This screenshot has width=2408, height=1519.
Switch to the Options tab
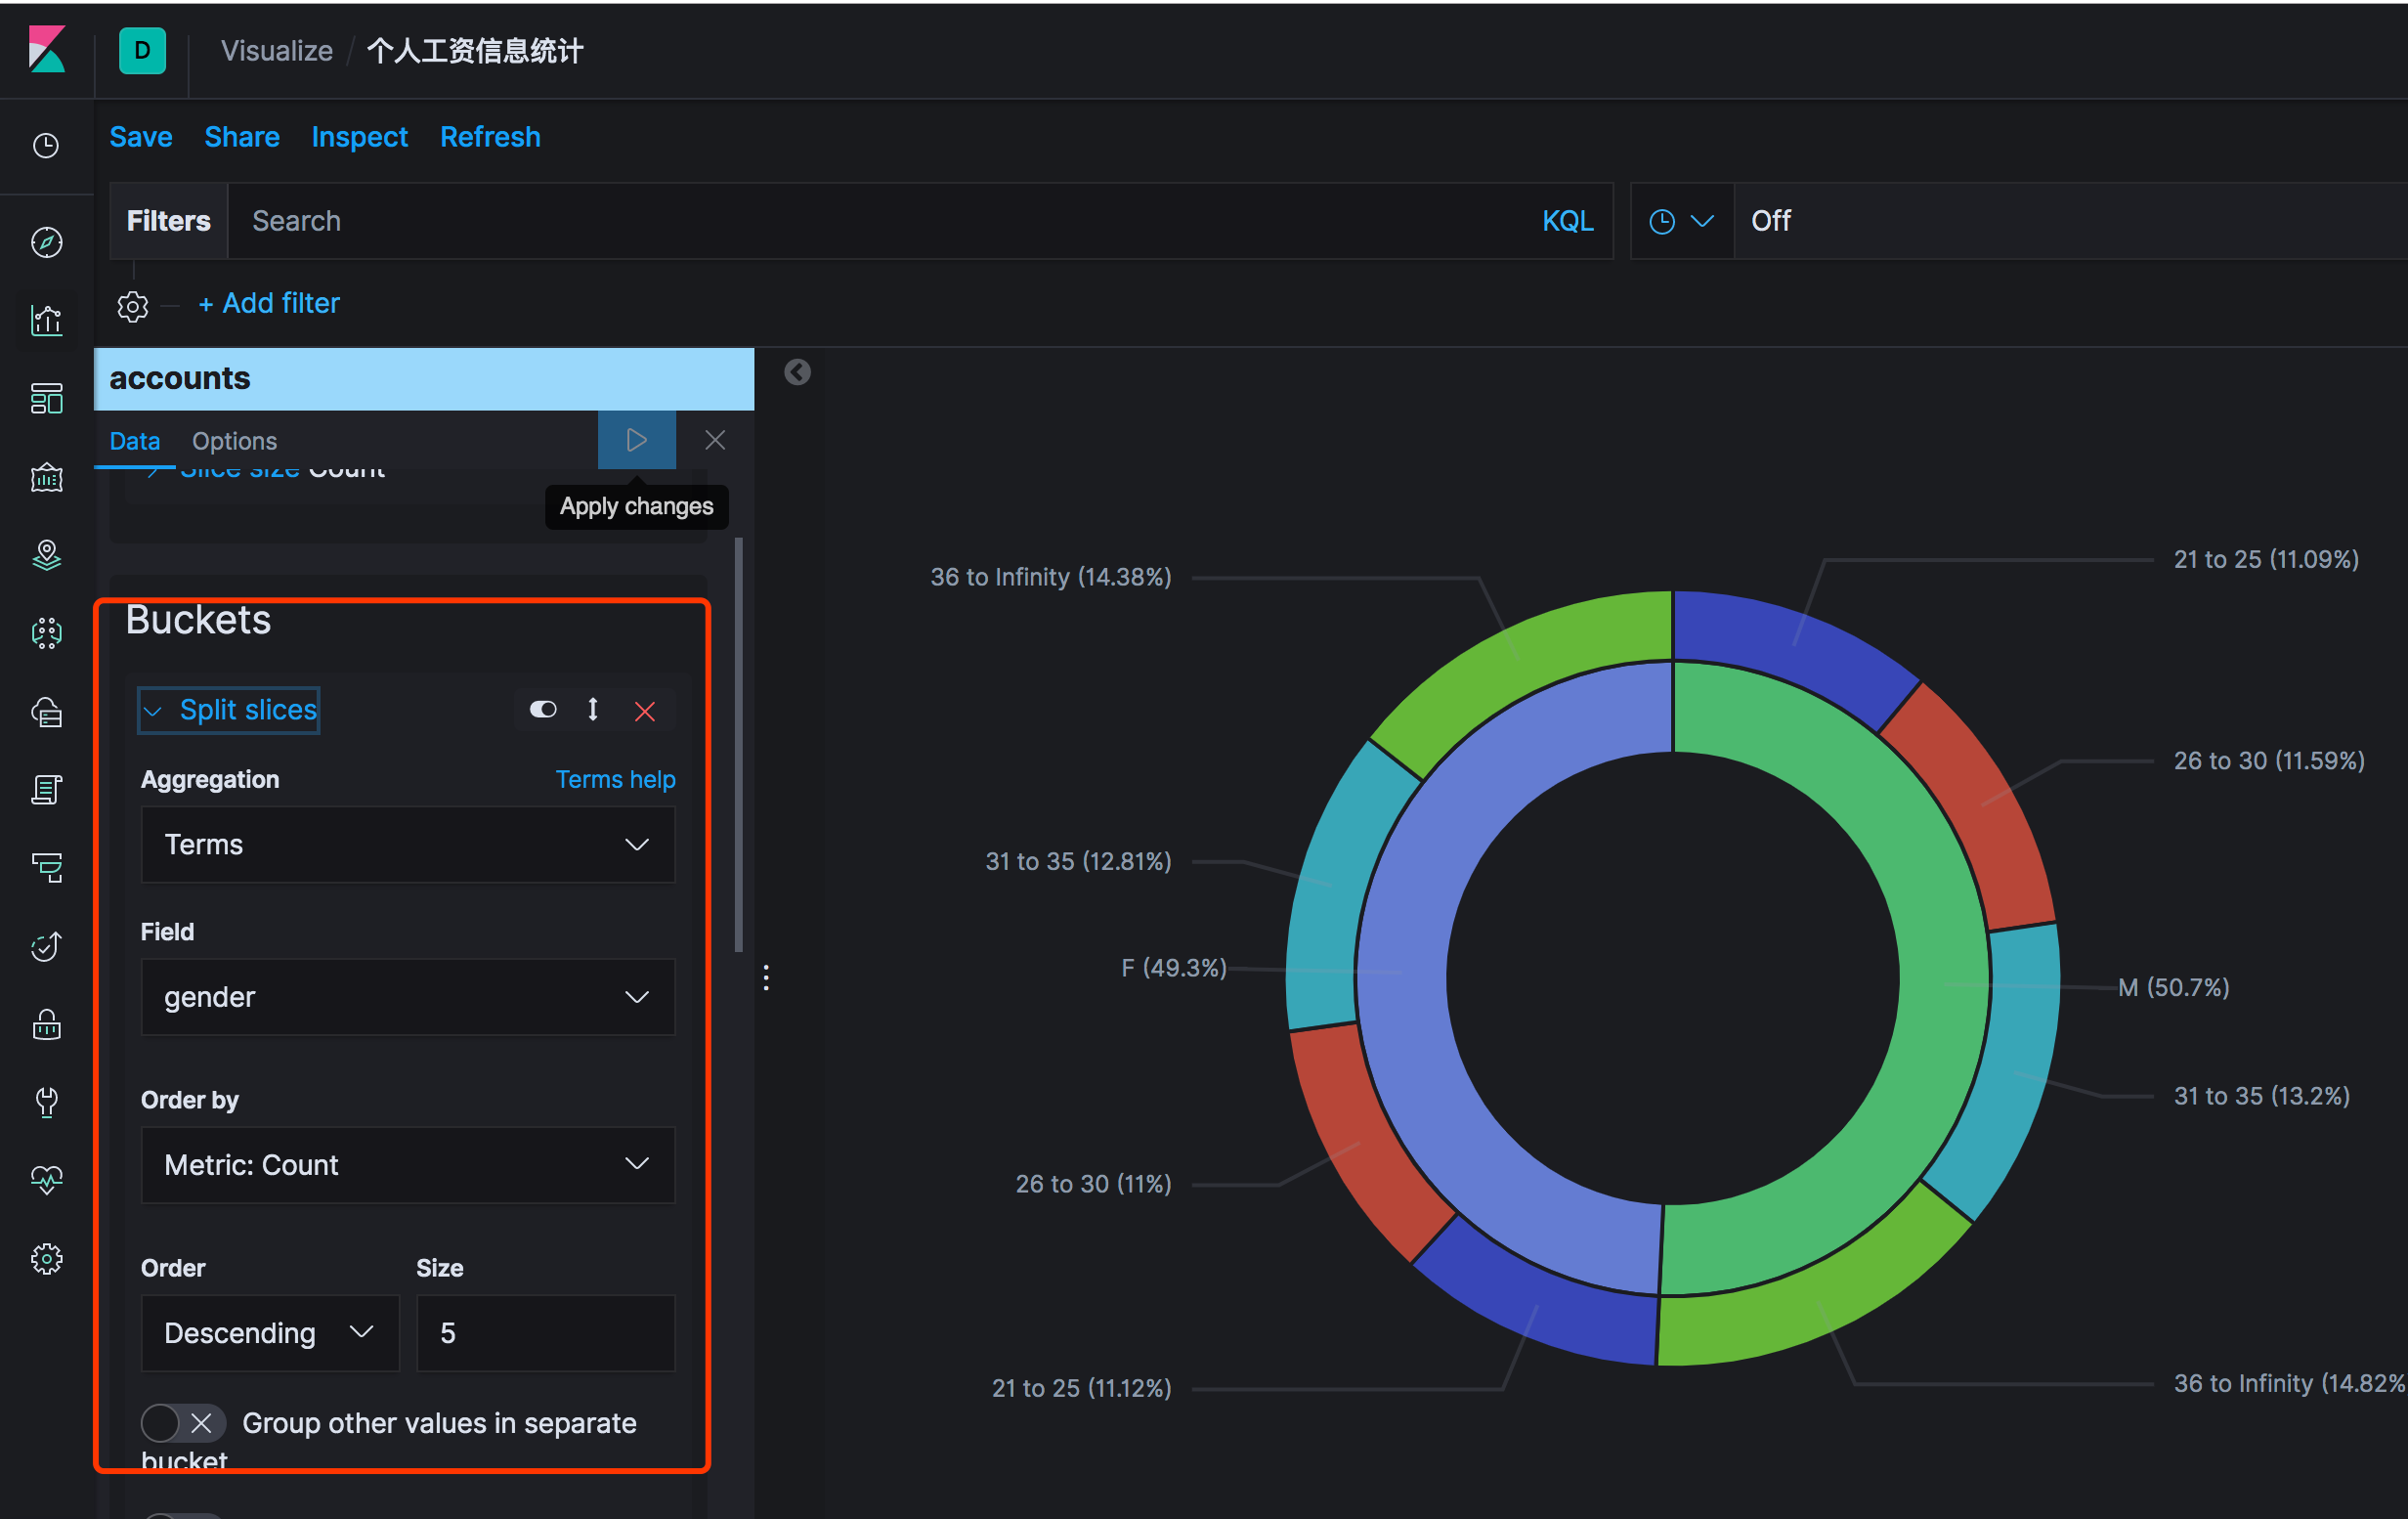coord(233,441)
